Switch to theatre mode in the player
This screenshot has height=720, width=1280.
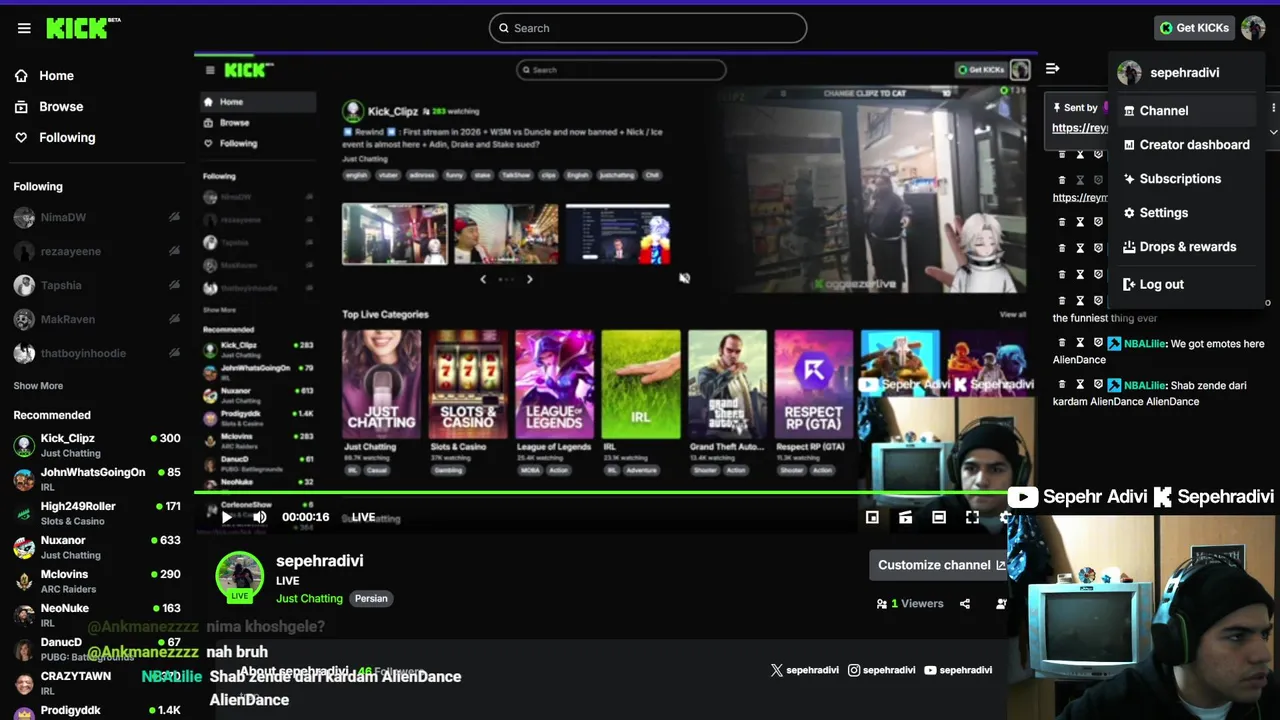tap(939, 517)
